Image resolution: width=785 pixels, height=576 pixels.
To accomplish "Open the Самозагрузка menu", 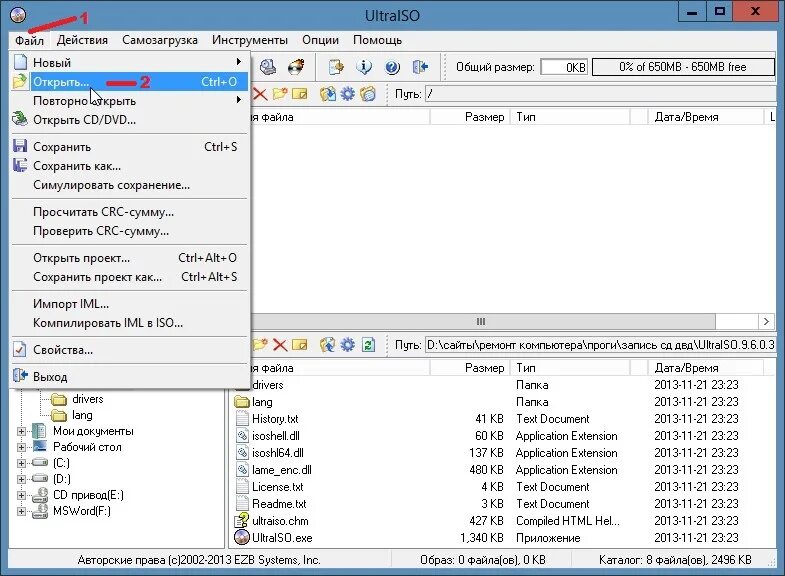I will [x=160, y=40].
